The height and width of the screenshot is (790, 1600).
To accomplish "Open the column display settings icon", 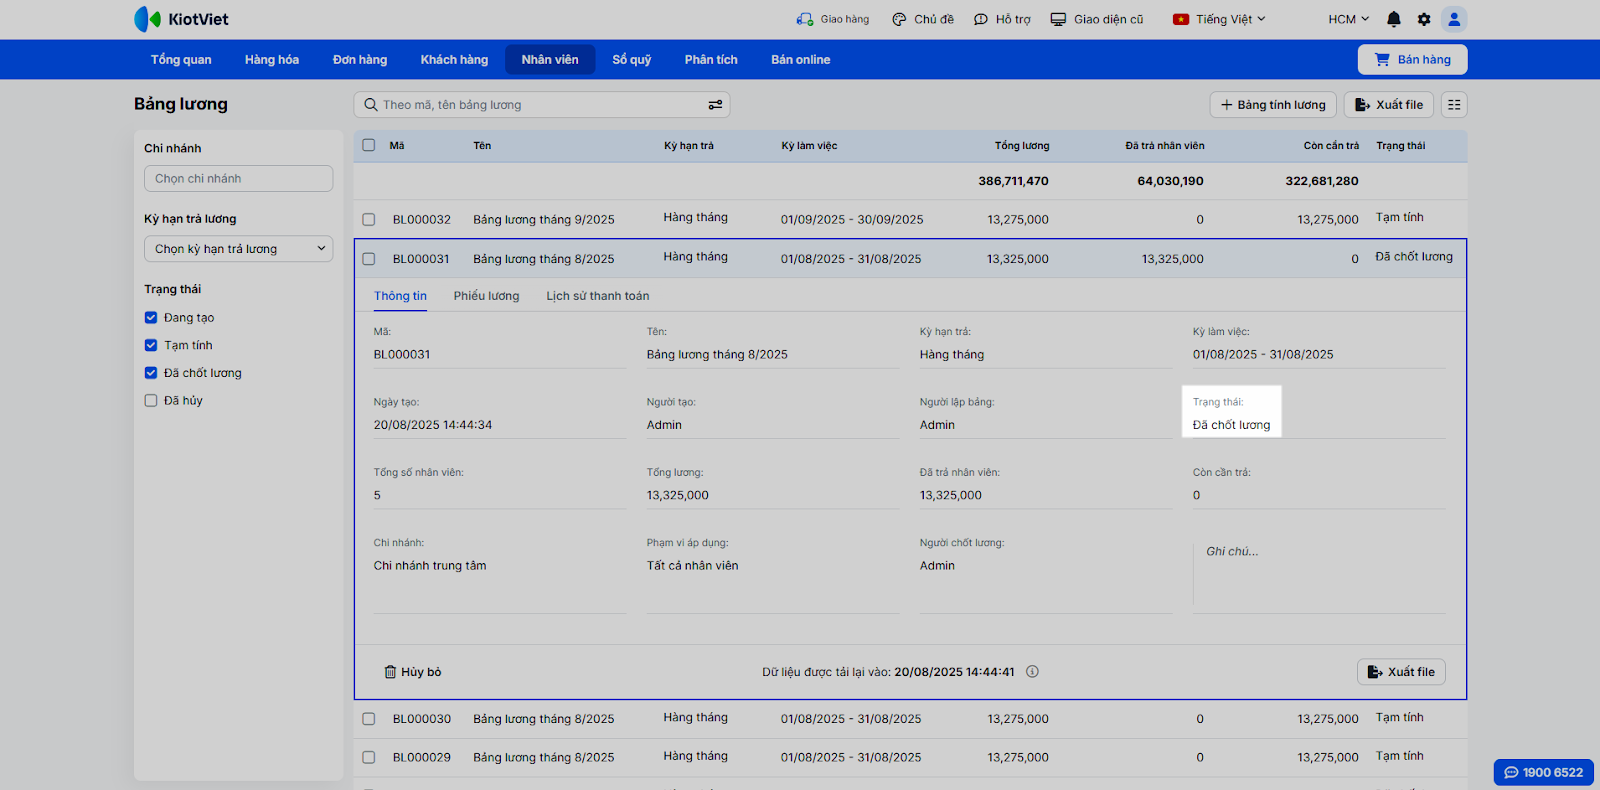I will click(x=1454, y=105).
